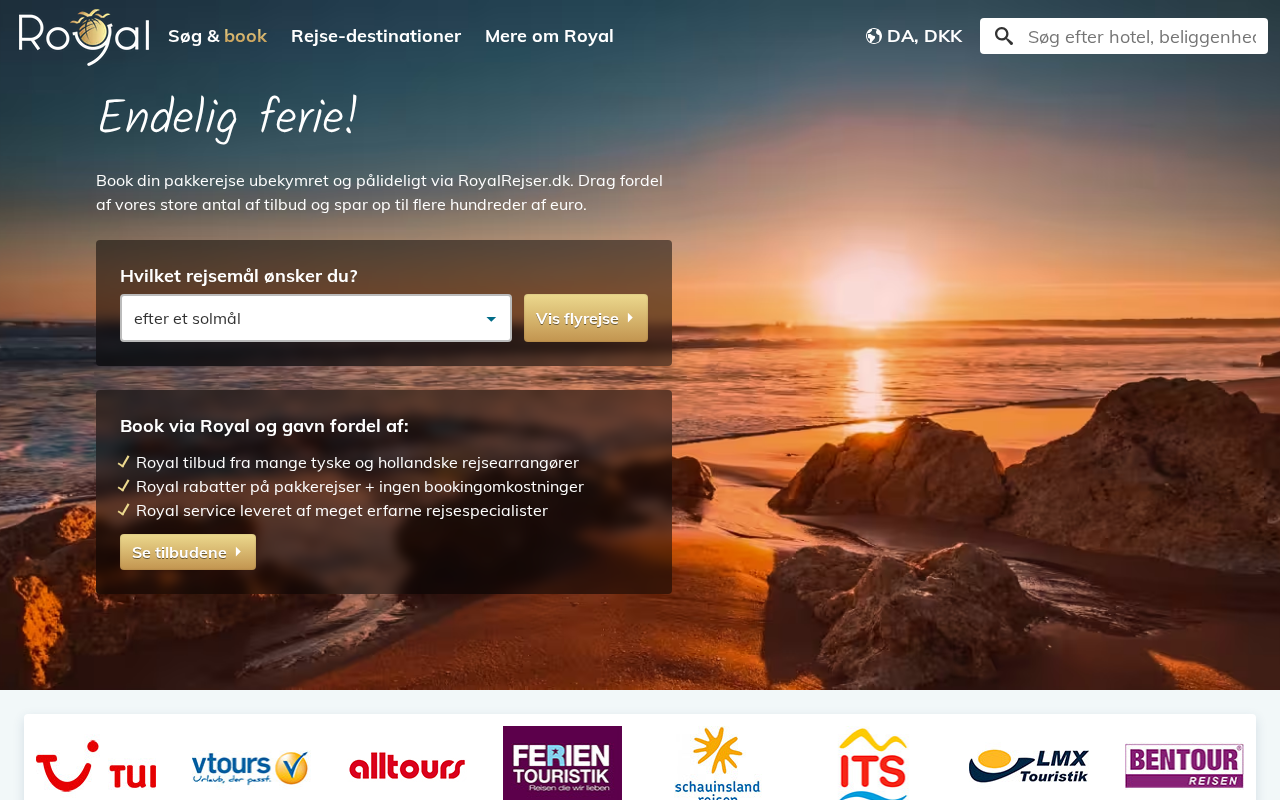Open the Søg & book menu
The width and height of the screenshot is (1280, 800).
[217, 36]
